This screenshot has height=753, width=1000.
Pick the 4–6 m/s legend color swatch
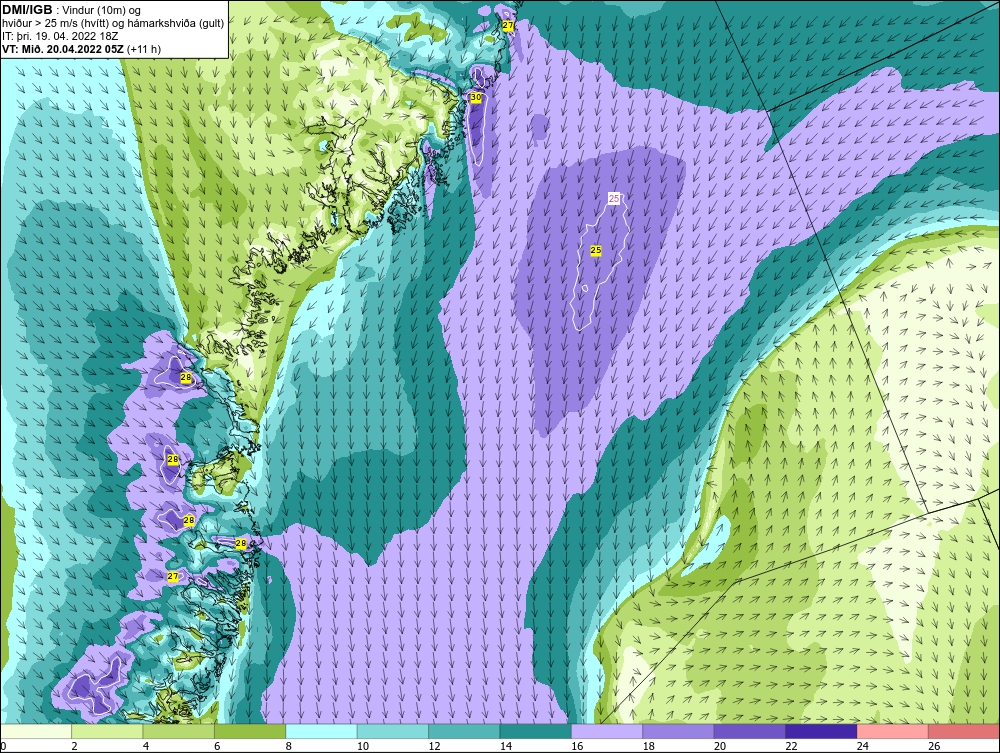tap(179, 731)
